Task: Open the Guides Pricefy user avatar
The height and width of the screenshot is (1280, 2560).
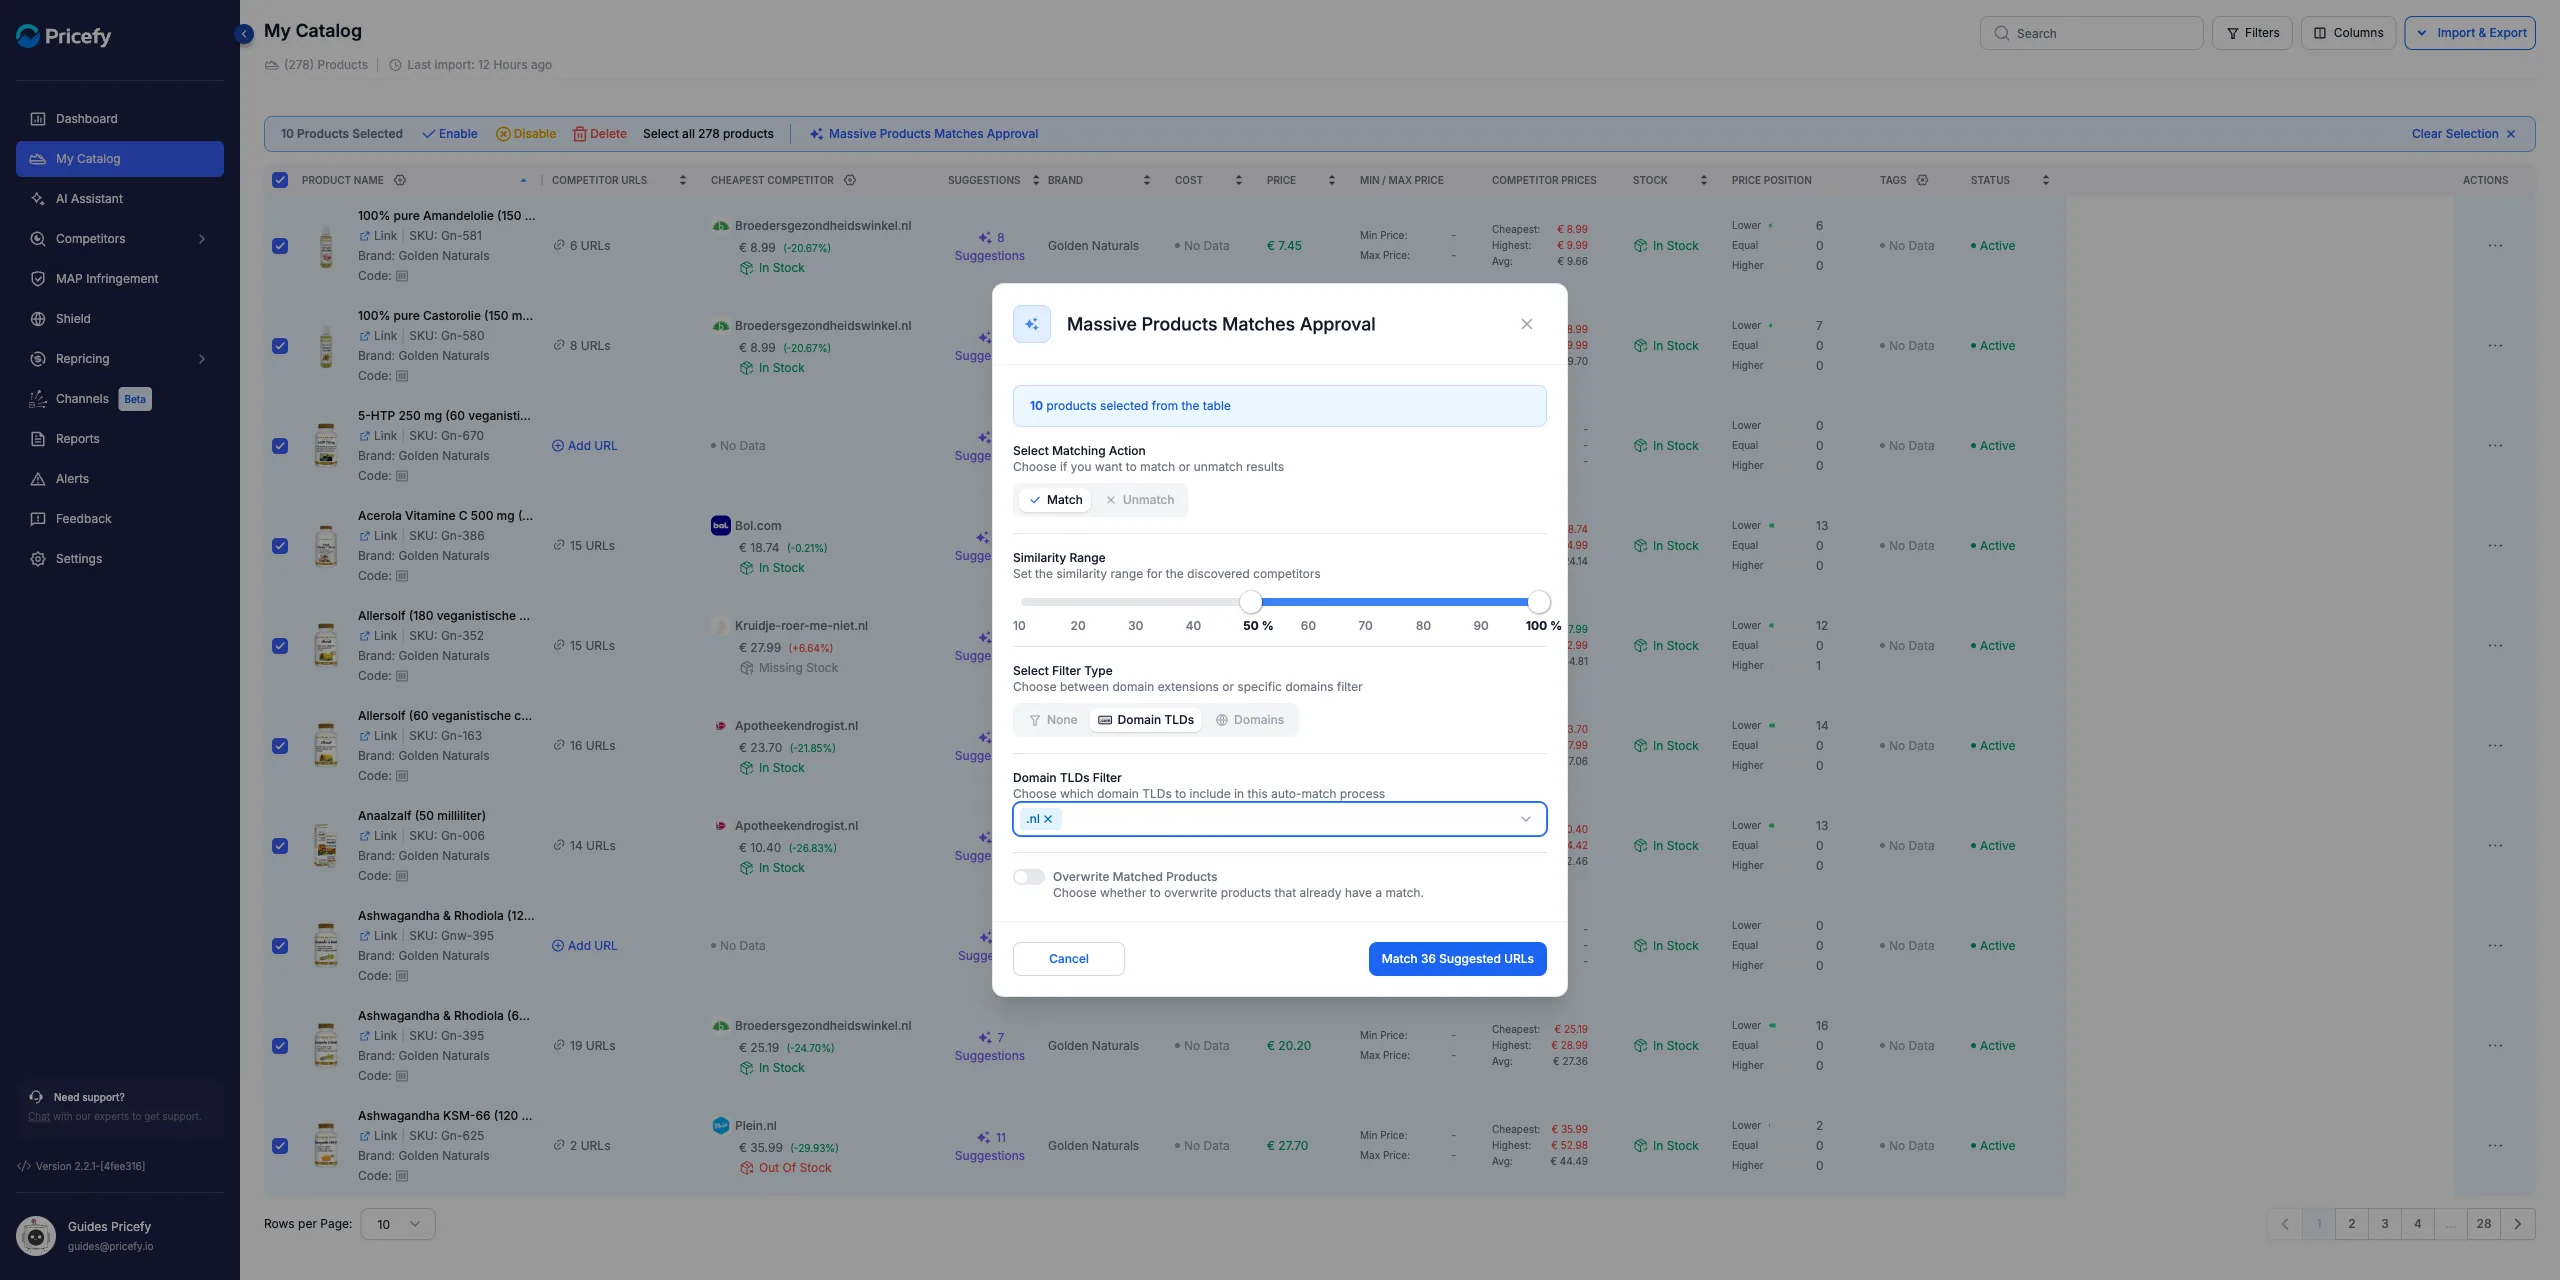Action: [x=36, y=1236]
